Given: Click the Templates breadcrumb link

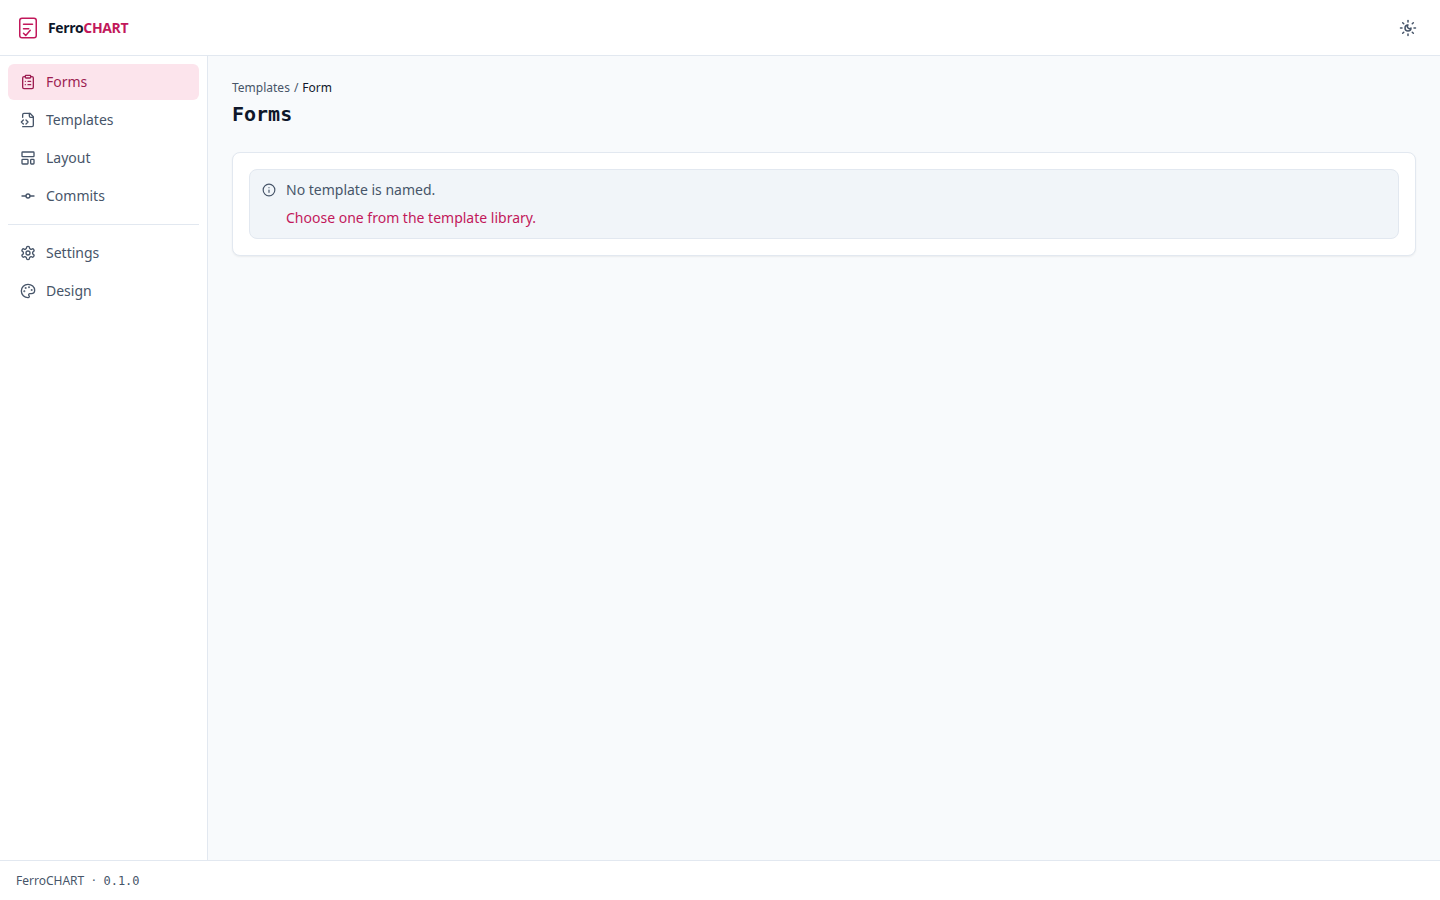Looking at the screenshot, I should (261, 88).
